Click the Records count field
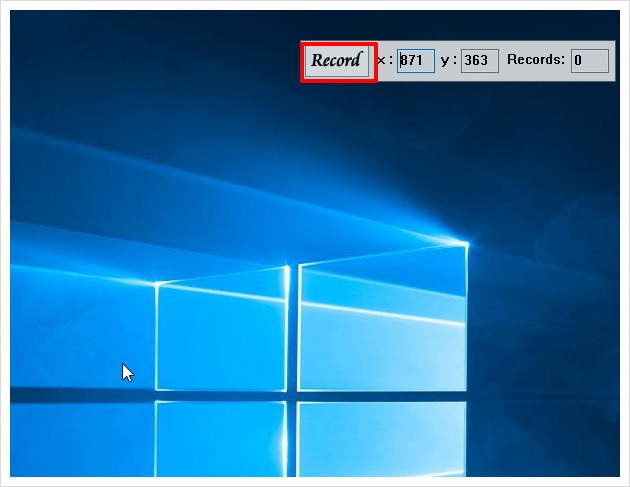The height and width of the screenshot is (487, 630). [x=590, y=61]
